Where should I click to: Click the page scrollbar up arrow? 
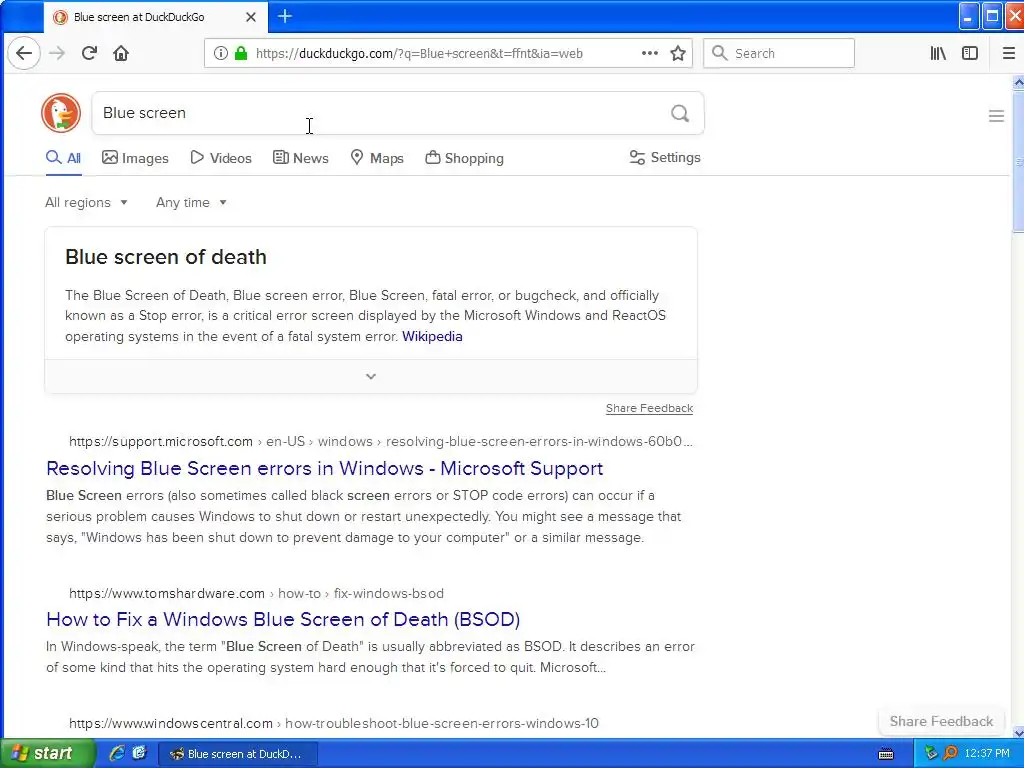tap(1018, 82)
